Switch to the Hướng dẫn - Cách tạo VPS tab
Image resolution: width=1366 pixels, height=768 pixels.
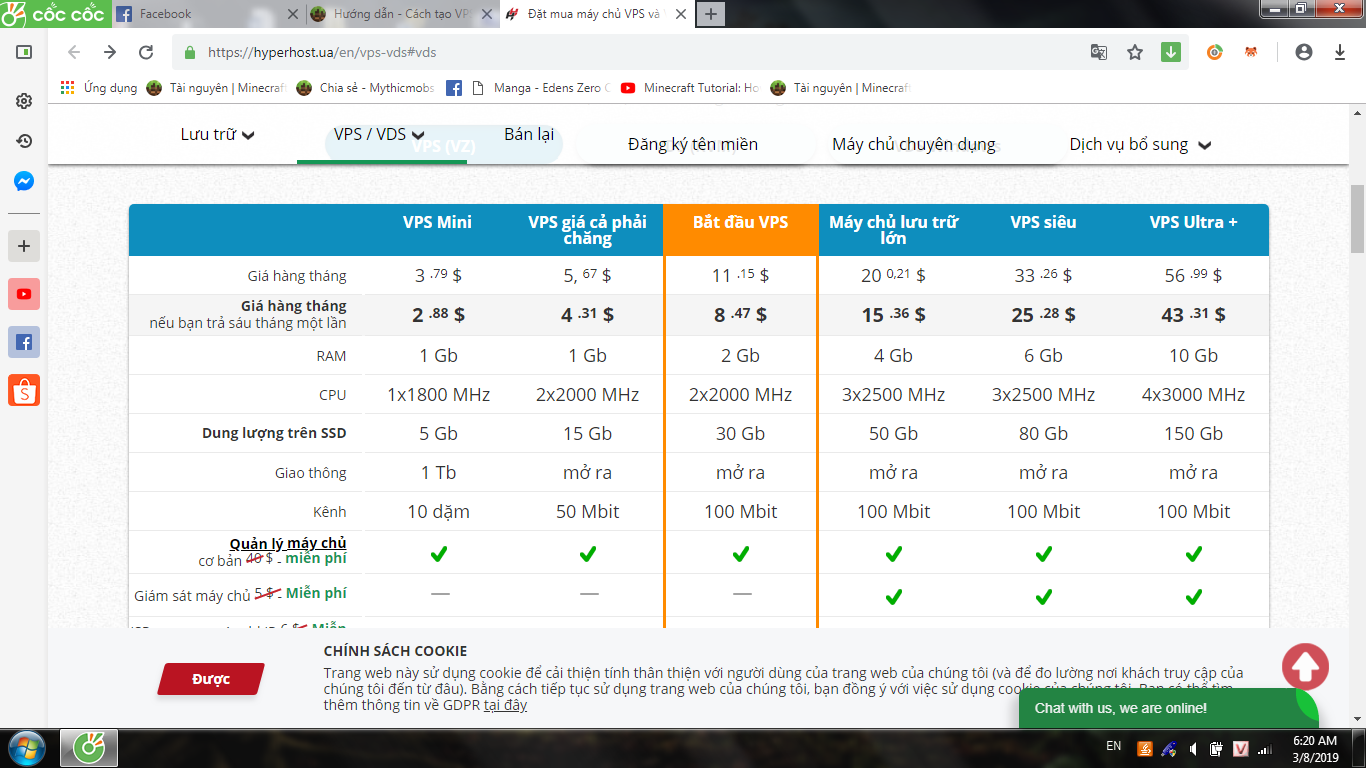tap(401, 14)
